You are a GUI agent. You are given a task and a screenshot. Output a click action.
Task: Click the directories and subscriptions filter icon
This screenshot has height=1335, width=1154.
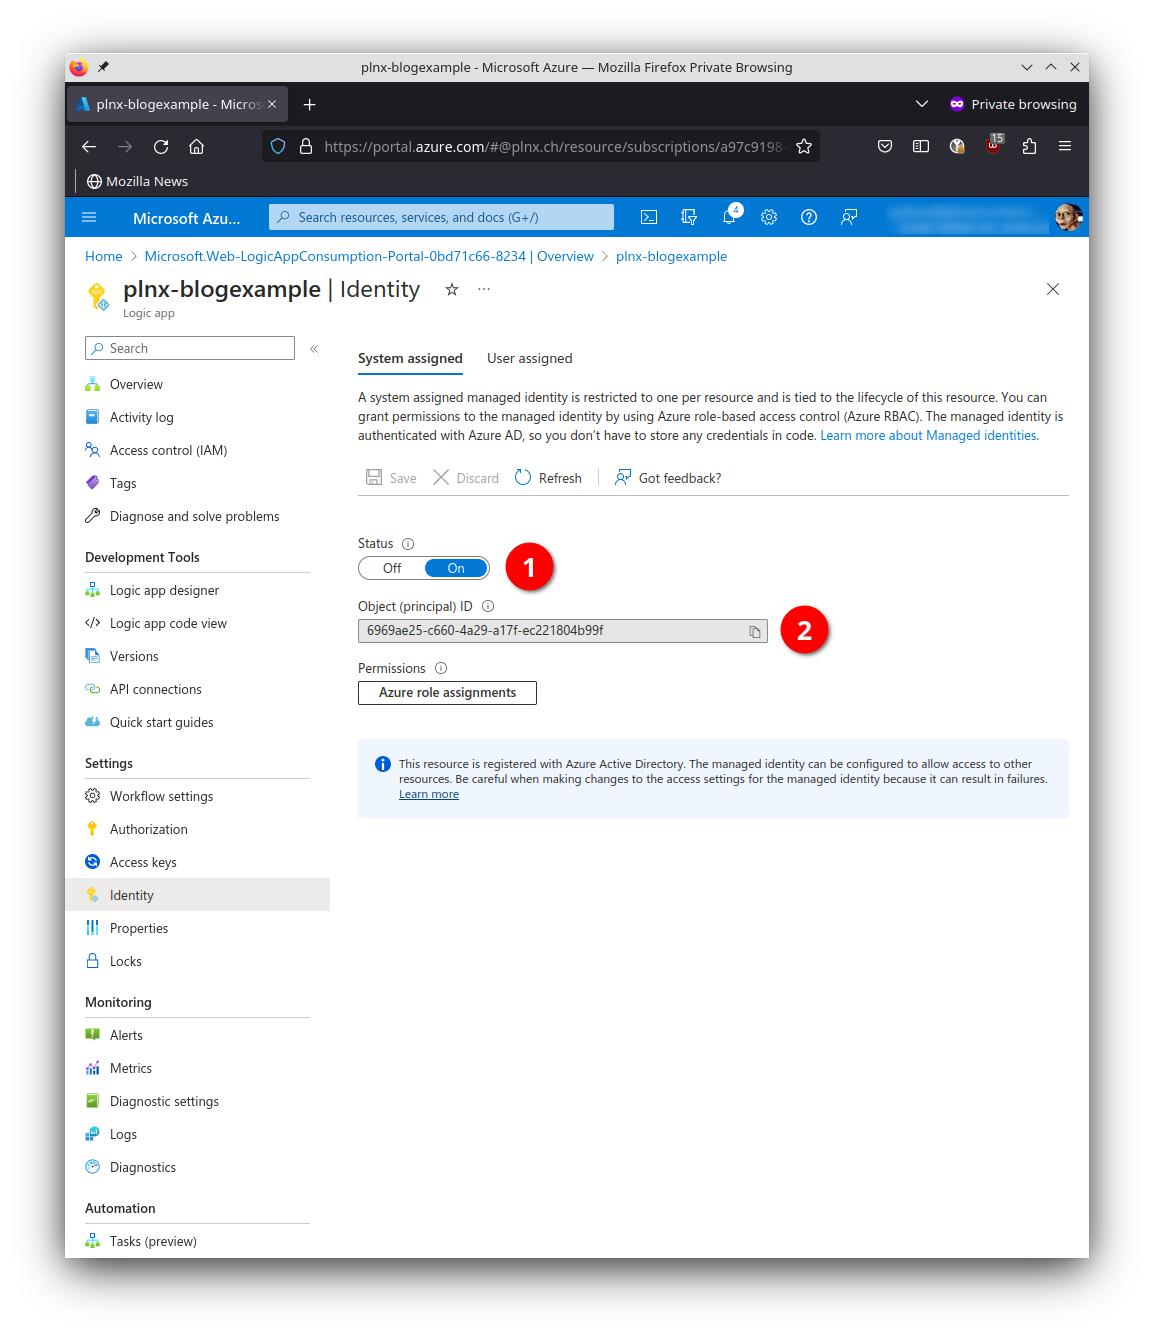click(689, 217)
